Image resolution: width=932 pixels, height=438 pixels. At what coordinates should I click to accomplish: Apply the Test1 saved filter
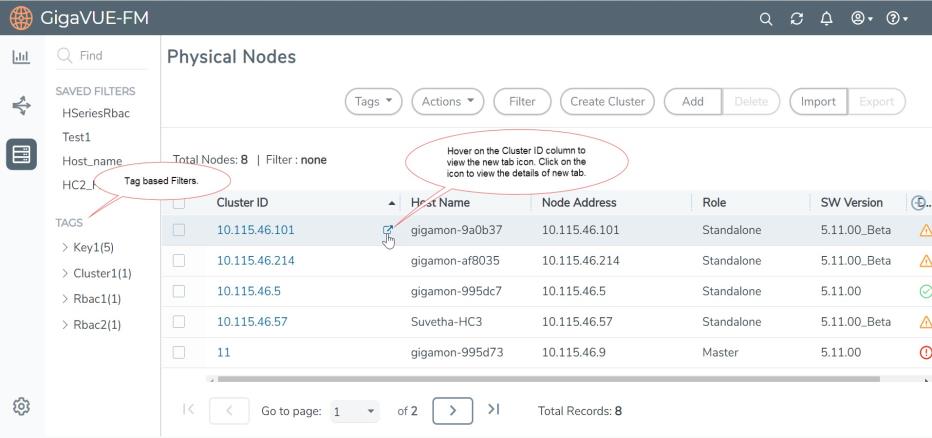(x=76, y=137)
